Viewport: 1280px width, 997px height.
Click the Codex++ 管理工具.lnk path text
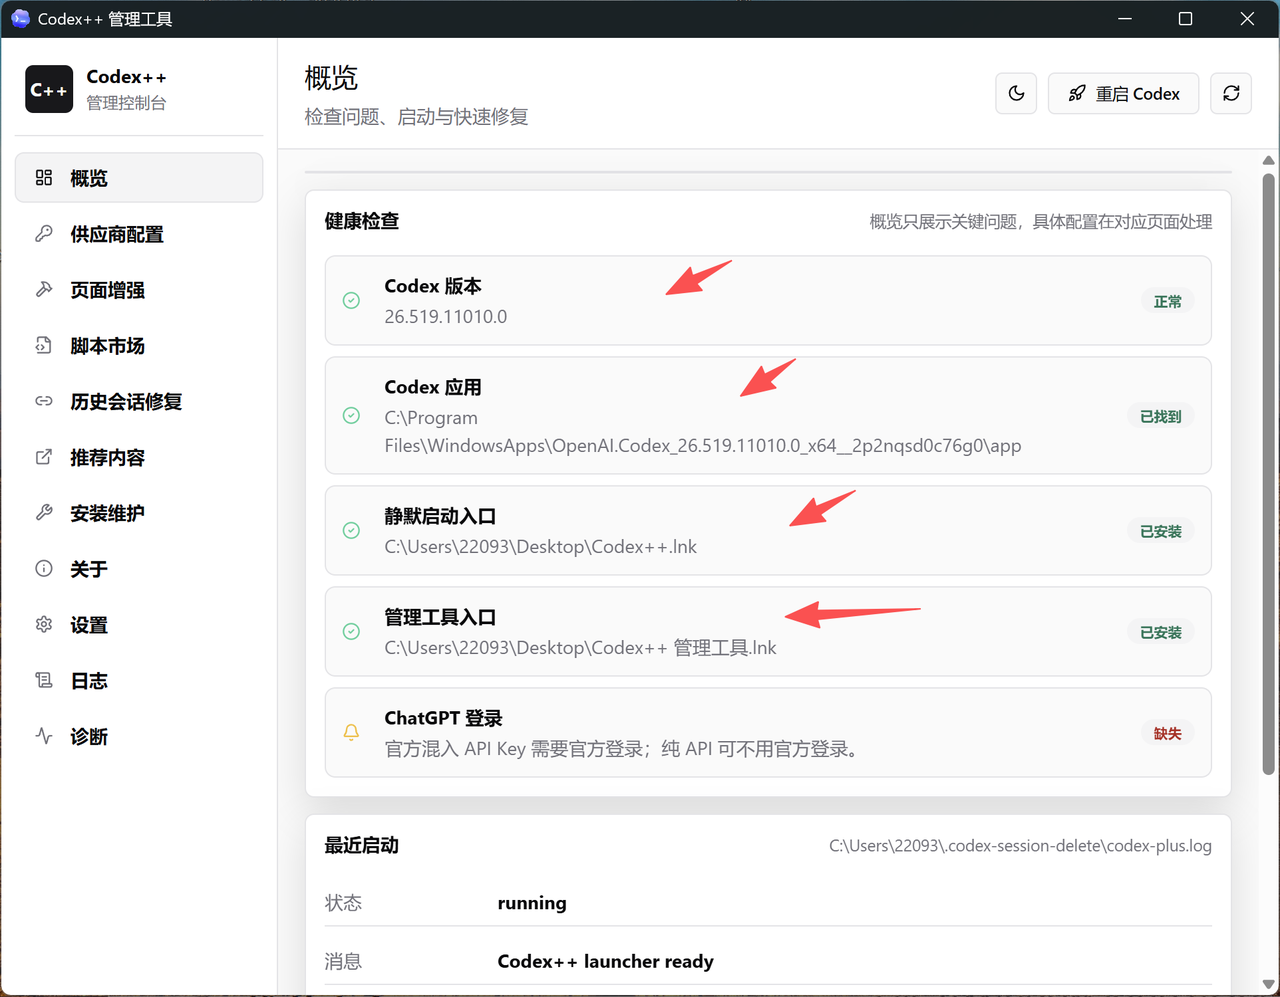(580, 648)
